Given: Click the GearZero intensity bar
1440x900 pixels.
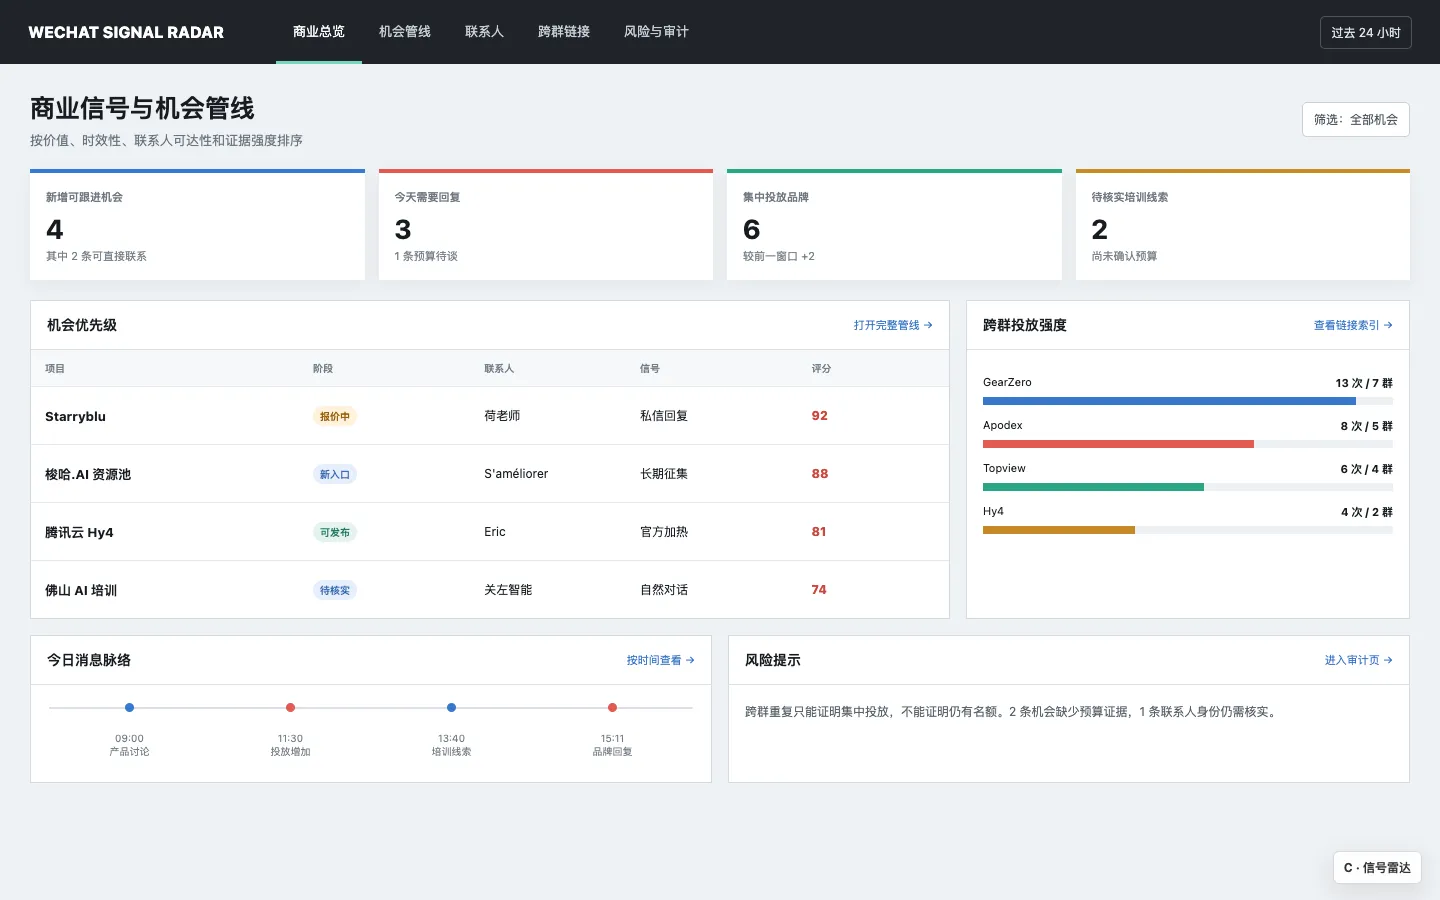Looking at the screenshot, I should tap(1188, 401).
